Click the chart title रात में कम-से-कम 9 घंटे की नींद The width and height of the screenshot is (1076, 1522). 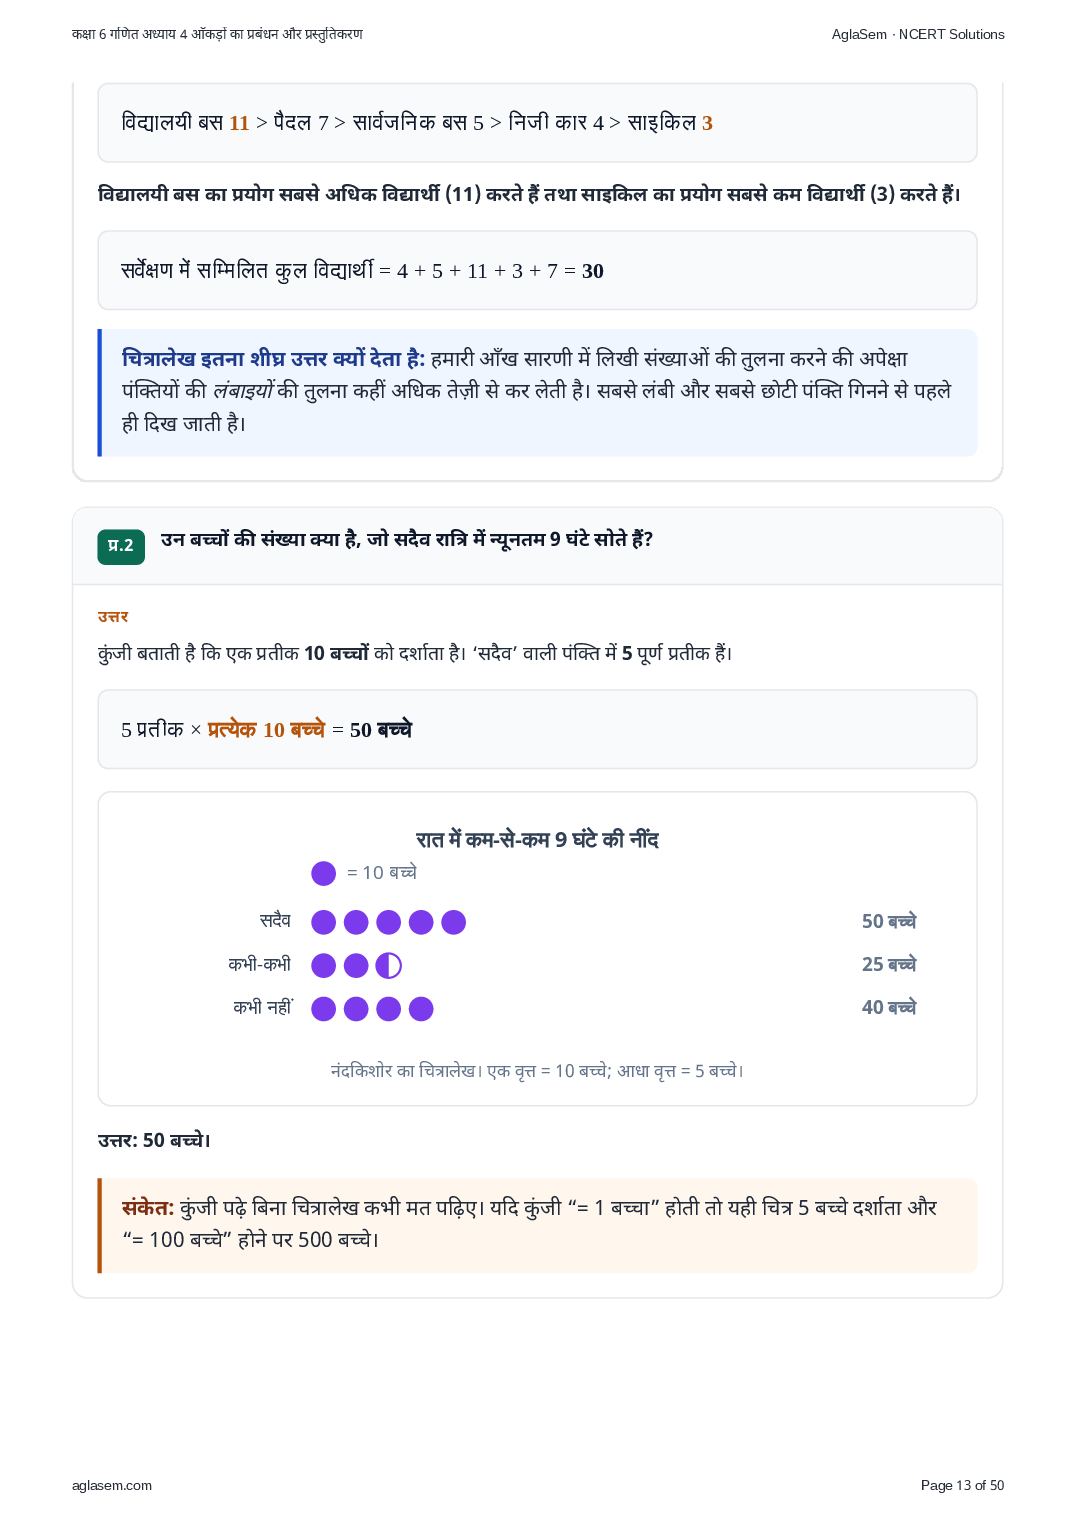tap(537, 839)
